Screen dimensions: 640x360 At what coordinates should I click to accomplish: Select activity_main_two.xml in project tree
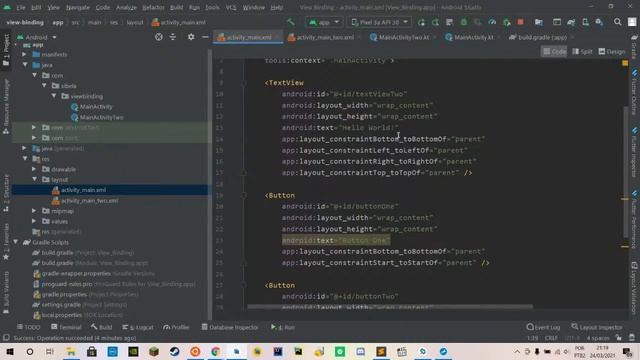point(89,200)
